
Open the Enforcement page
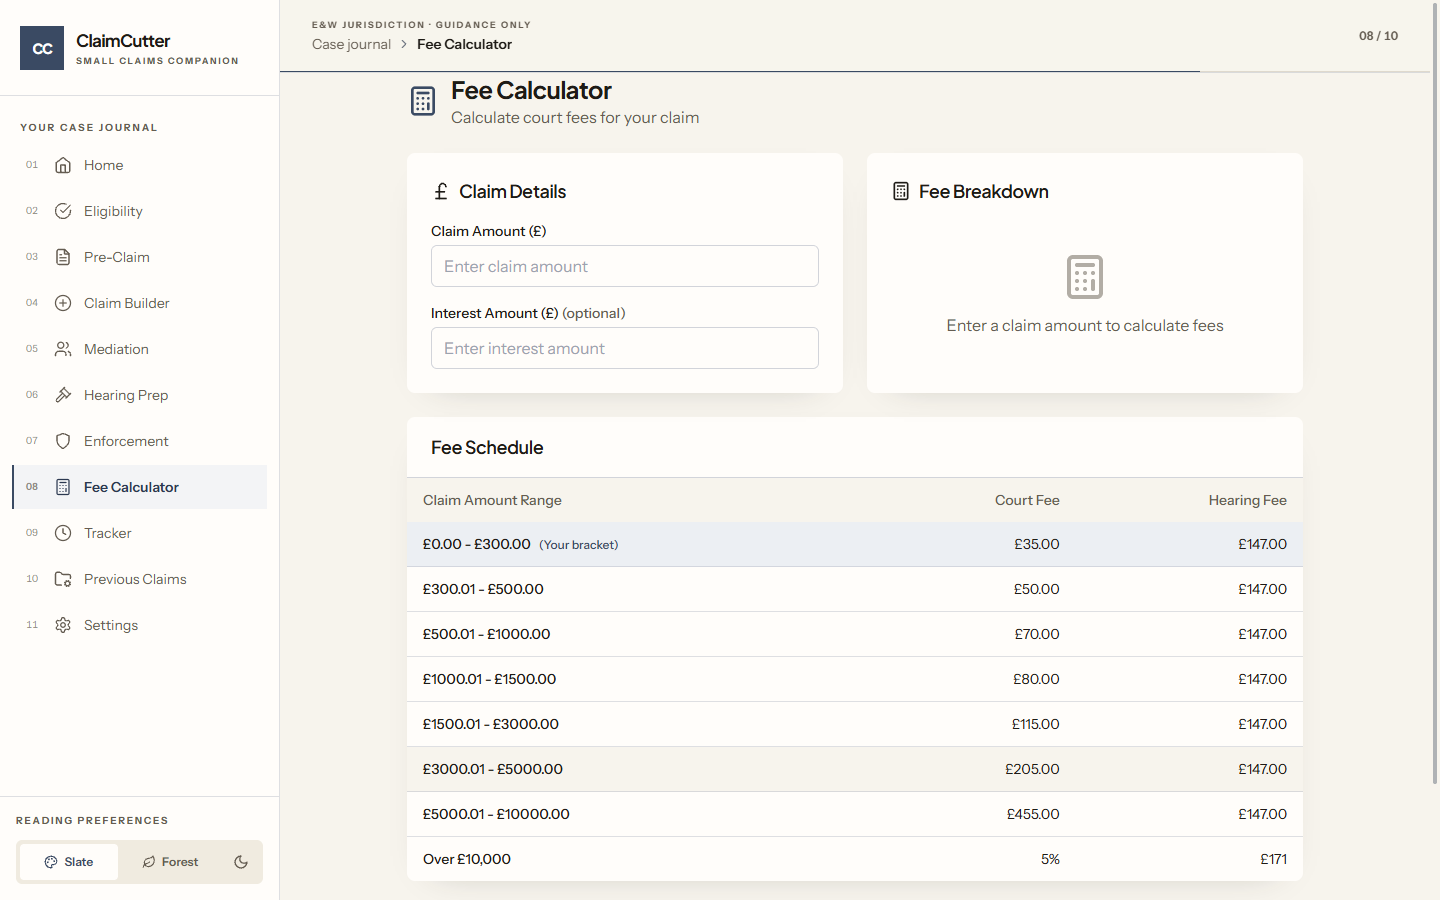(x=140, y=441)
